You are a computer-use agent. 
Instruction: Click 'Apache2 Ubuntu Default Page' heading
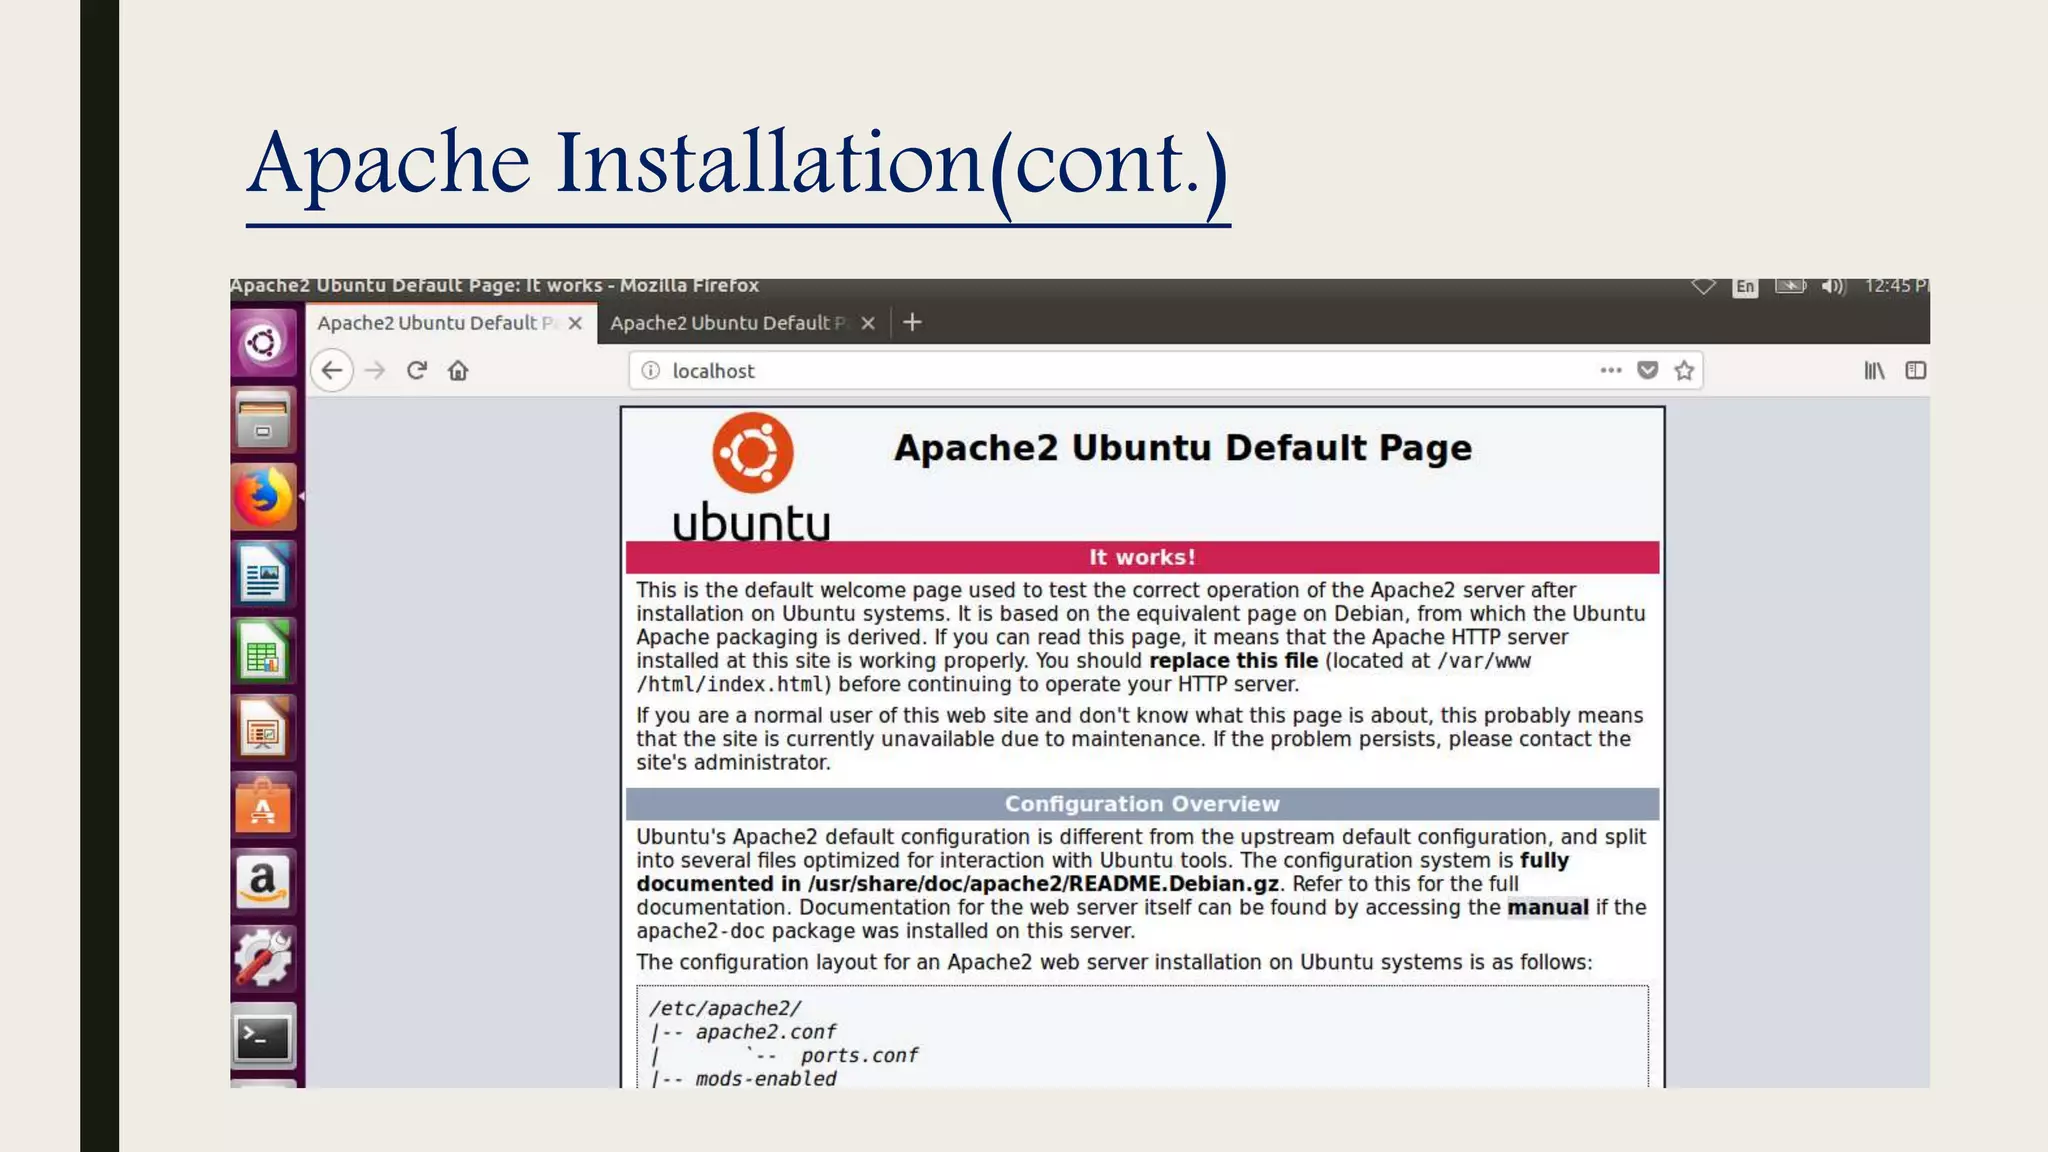pos(1183,448)
